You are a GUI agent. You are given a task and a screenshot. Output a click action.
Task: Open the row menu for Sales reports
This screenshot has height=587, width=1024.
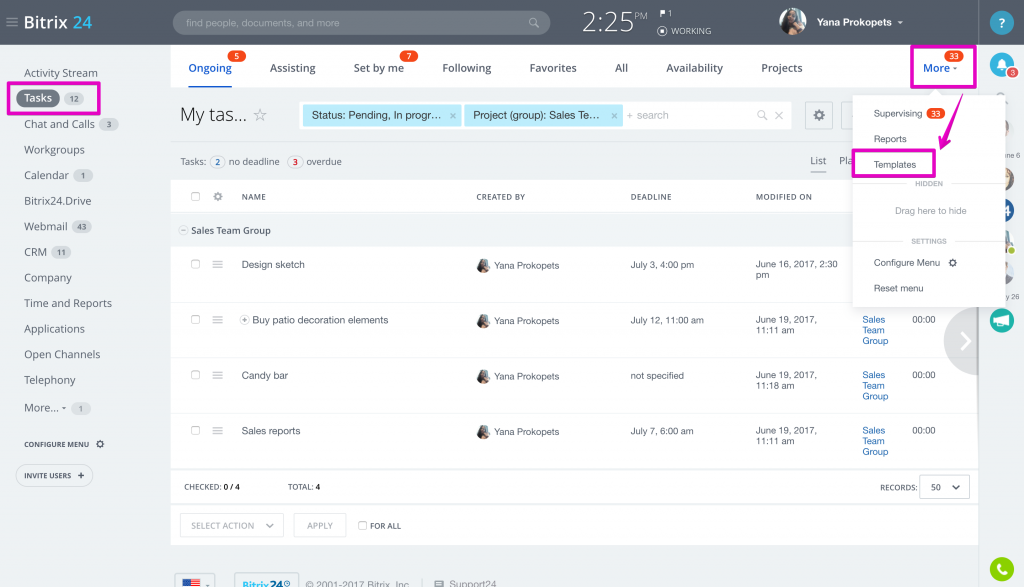pos(217,431)
